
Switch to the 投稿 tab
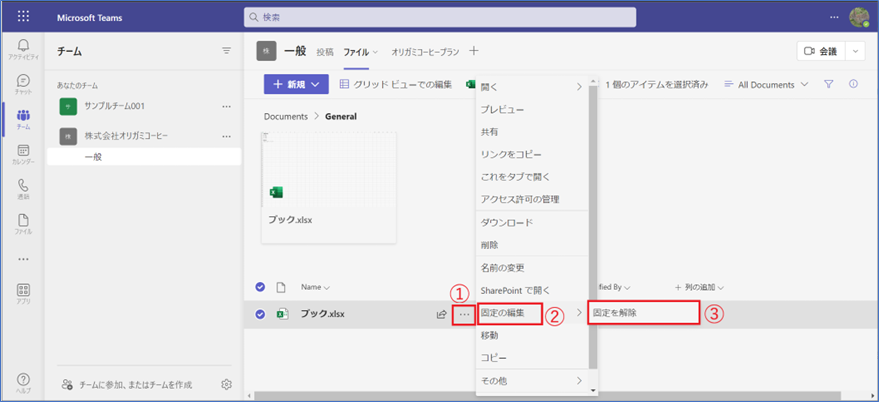point(325,51)
